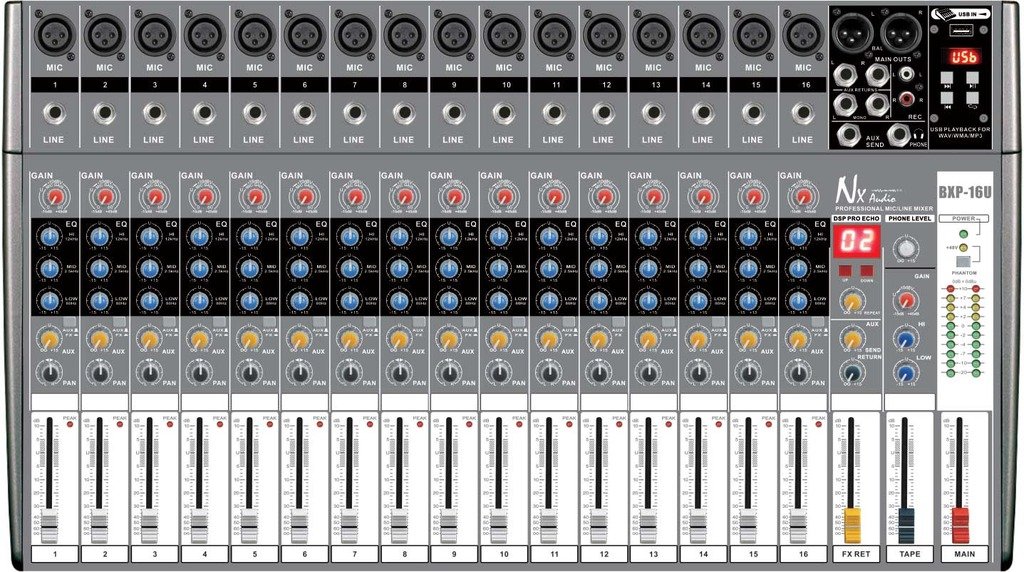Toggle the +48V PHANTOM power switch
The width and height of the screenshot is (1024, 572).
tap(963, 261)
